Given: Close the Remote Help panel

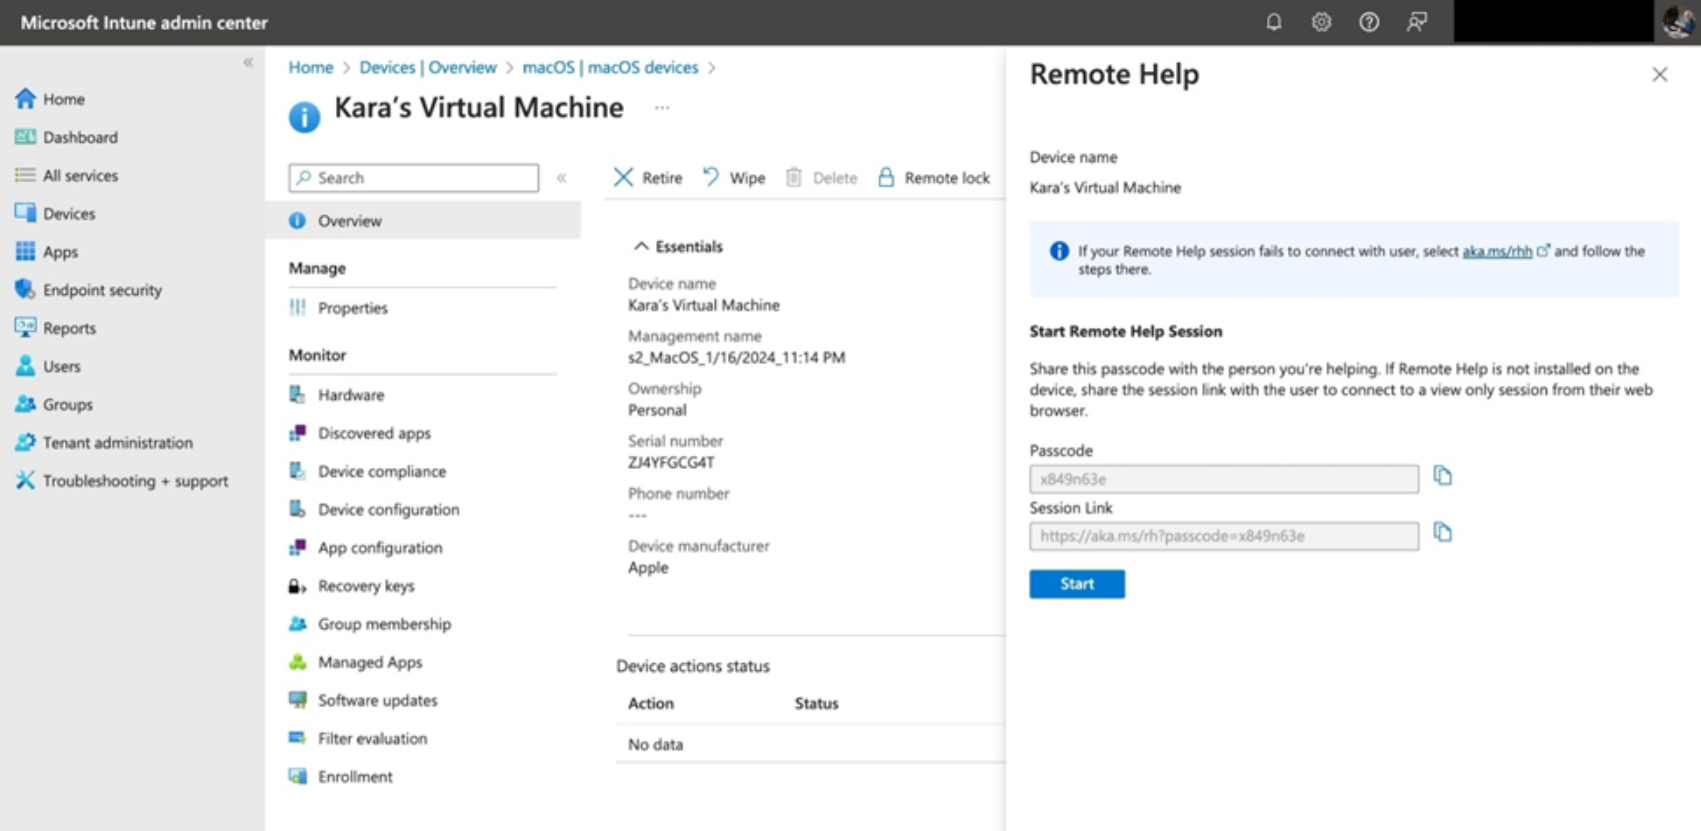Looking at the screenshot, I should pyautogui.click(x=1659, y=75).
